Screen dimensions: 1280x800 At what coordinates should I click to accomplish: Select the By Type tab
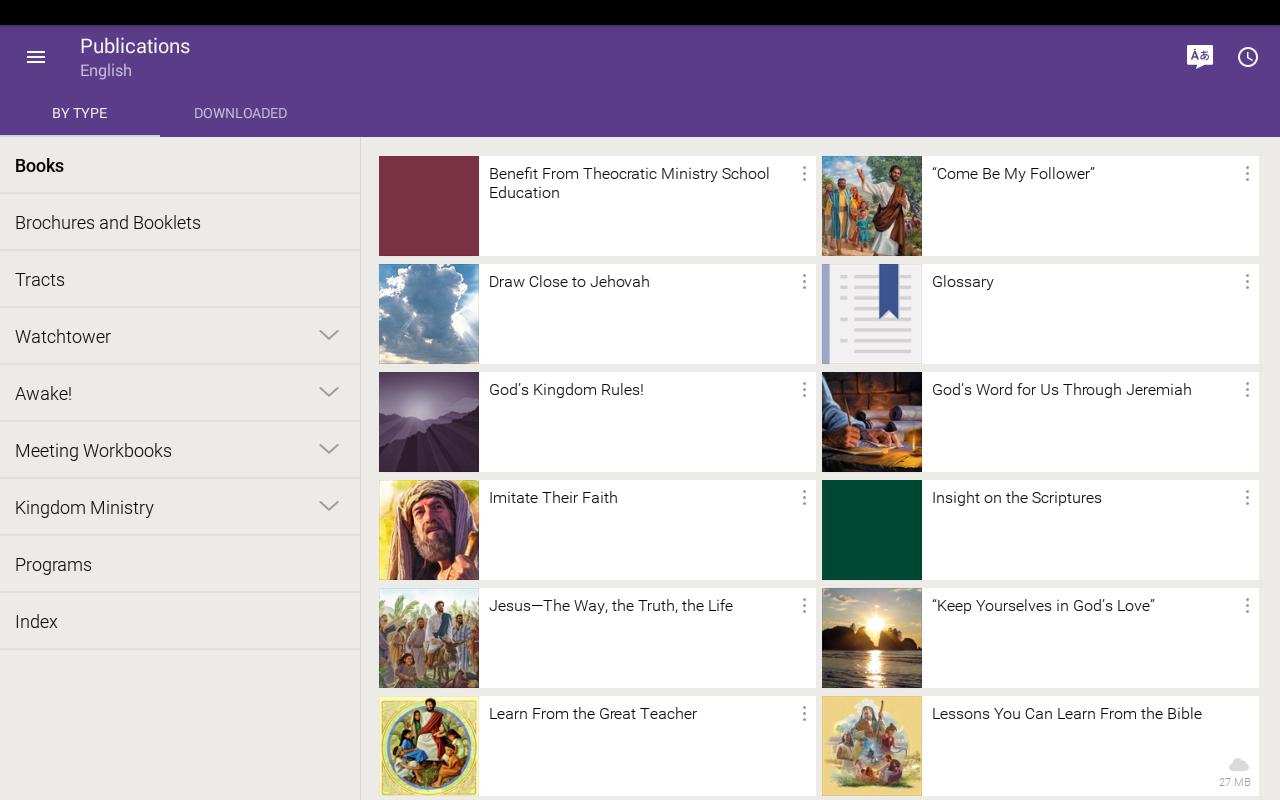[x=80, y=113]
